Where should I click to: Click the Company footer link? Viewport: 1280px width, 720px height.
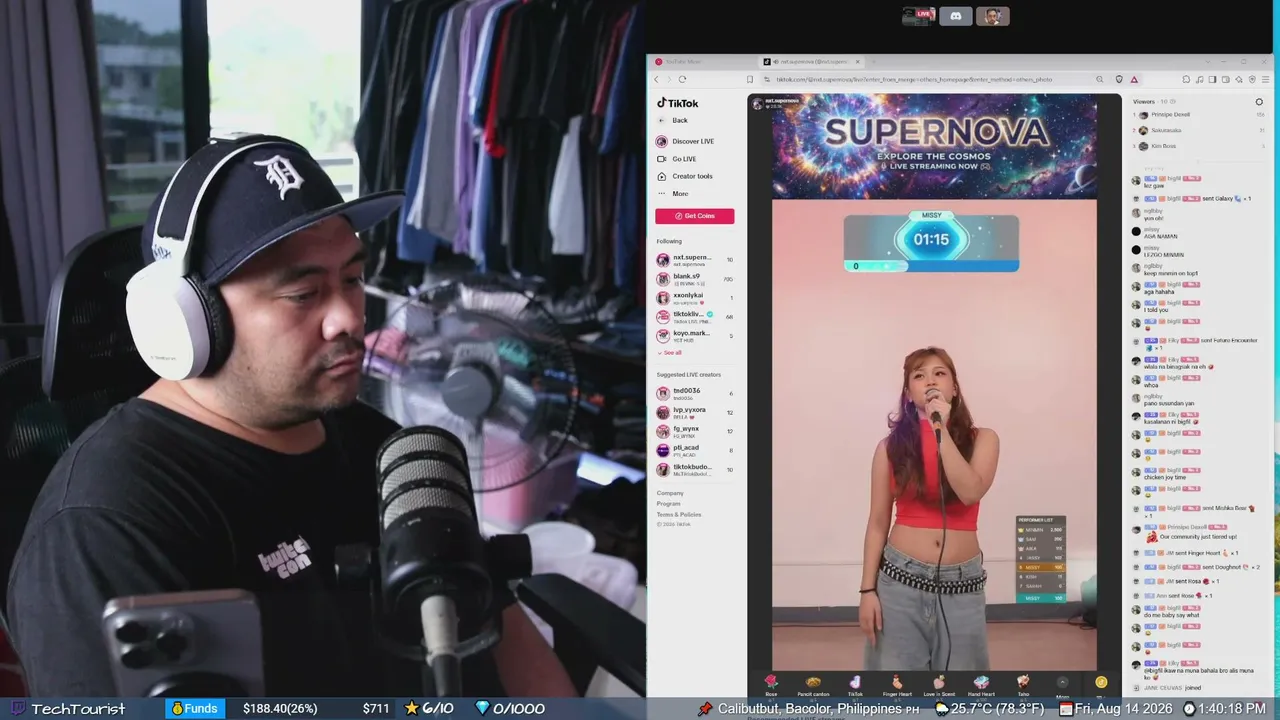[670, 493]
